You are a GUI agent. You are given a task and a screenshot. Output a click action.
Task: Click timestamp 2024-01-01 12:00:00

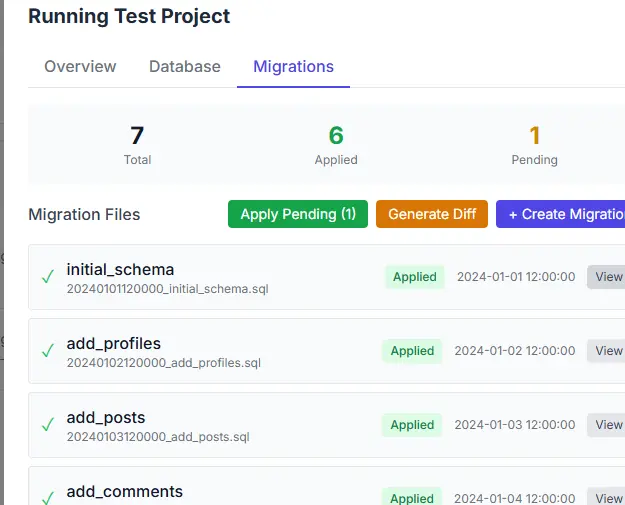(516, 277)
